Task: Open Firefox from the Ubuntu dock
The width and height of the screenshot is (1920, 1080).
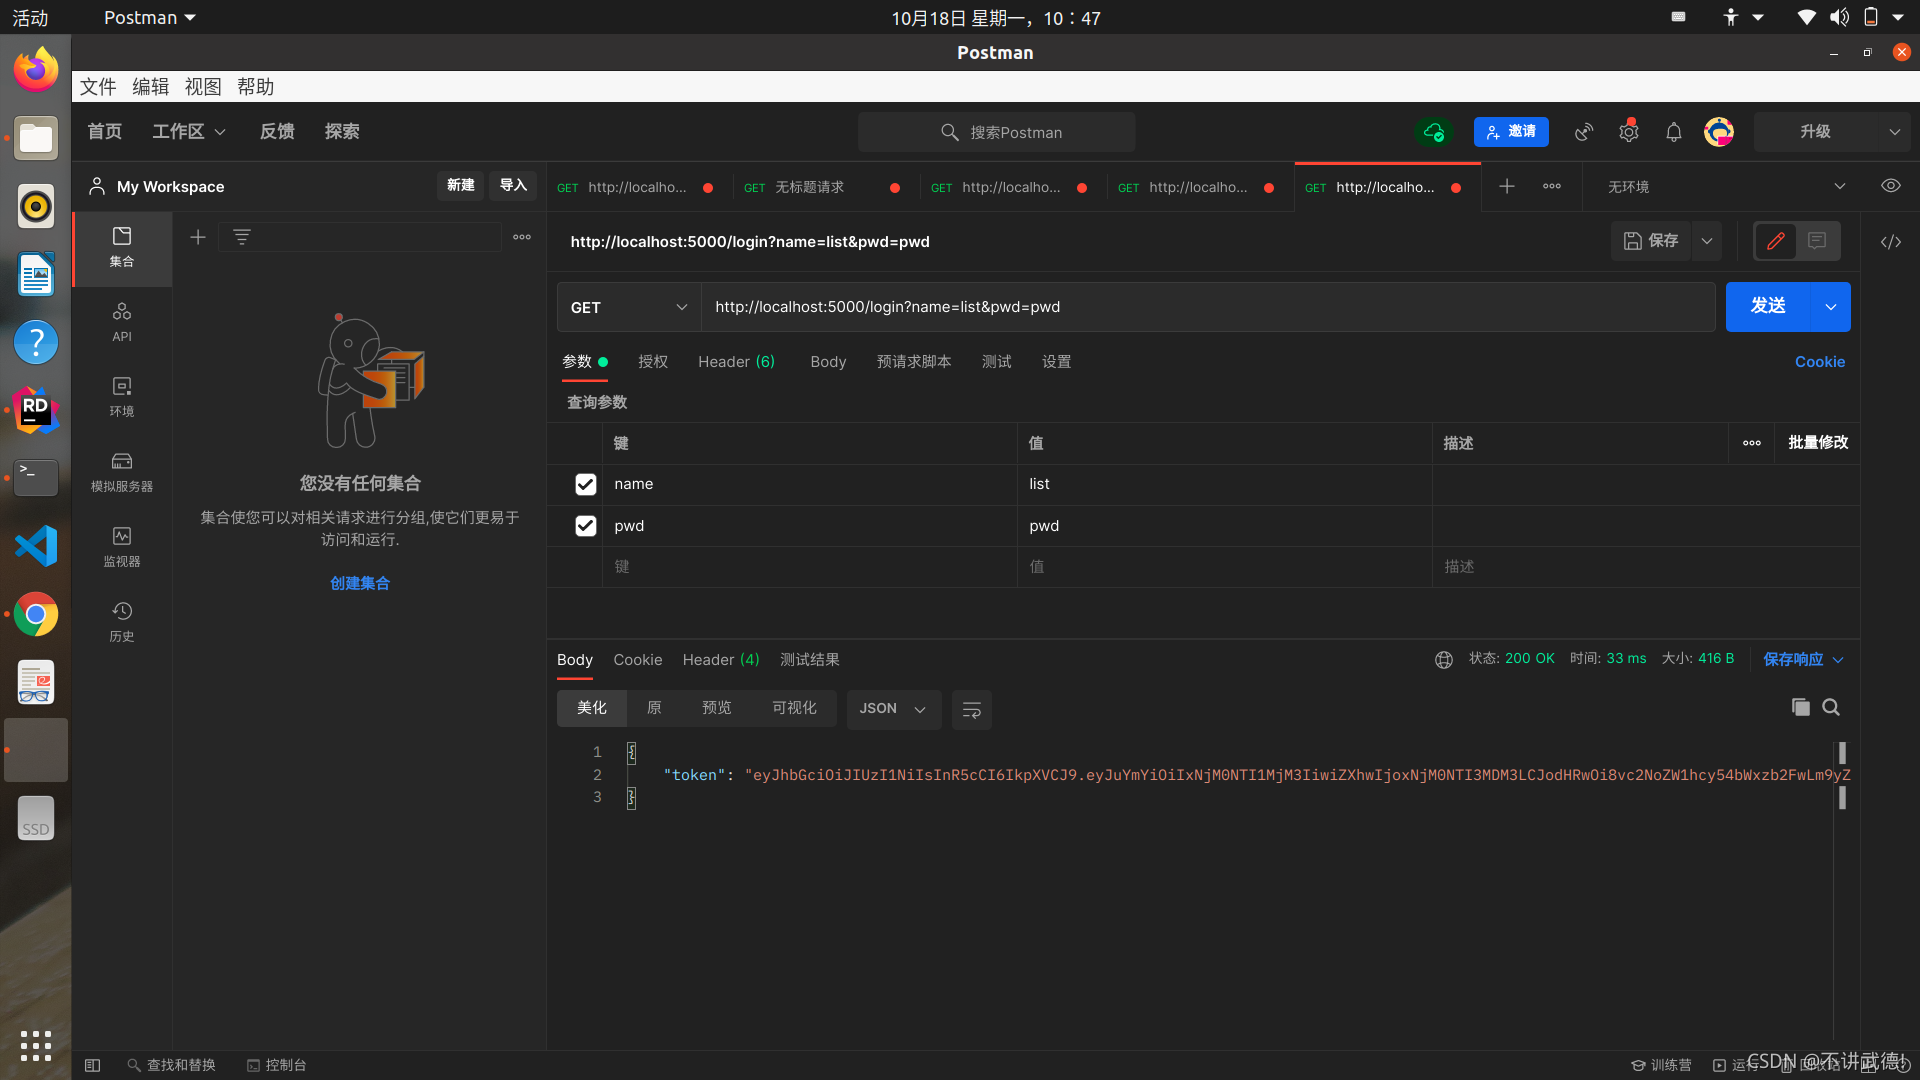Action: pyautogui.click(x=36, y=70)
